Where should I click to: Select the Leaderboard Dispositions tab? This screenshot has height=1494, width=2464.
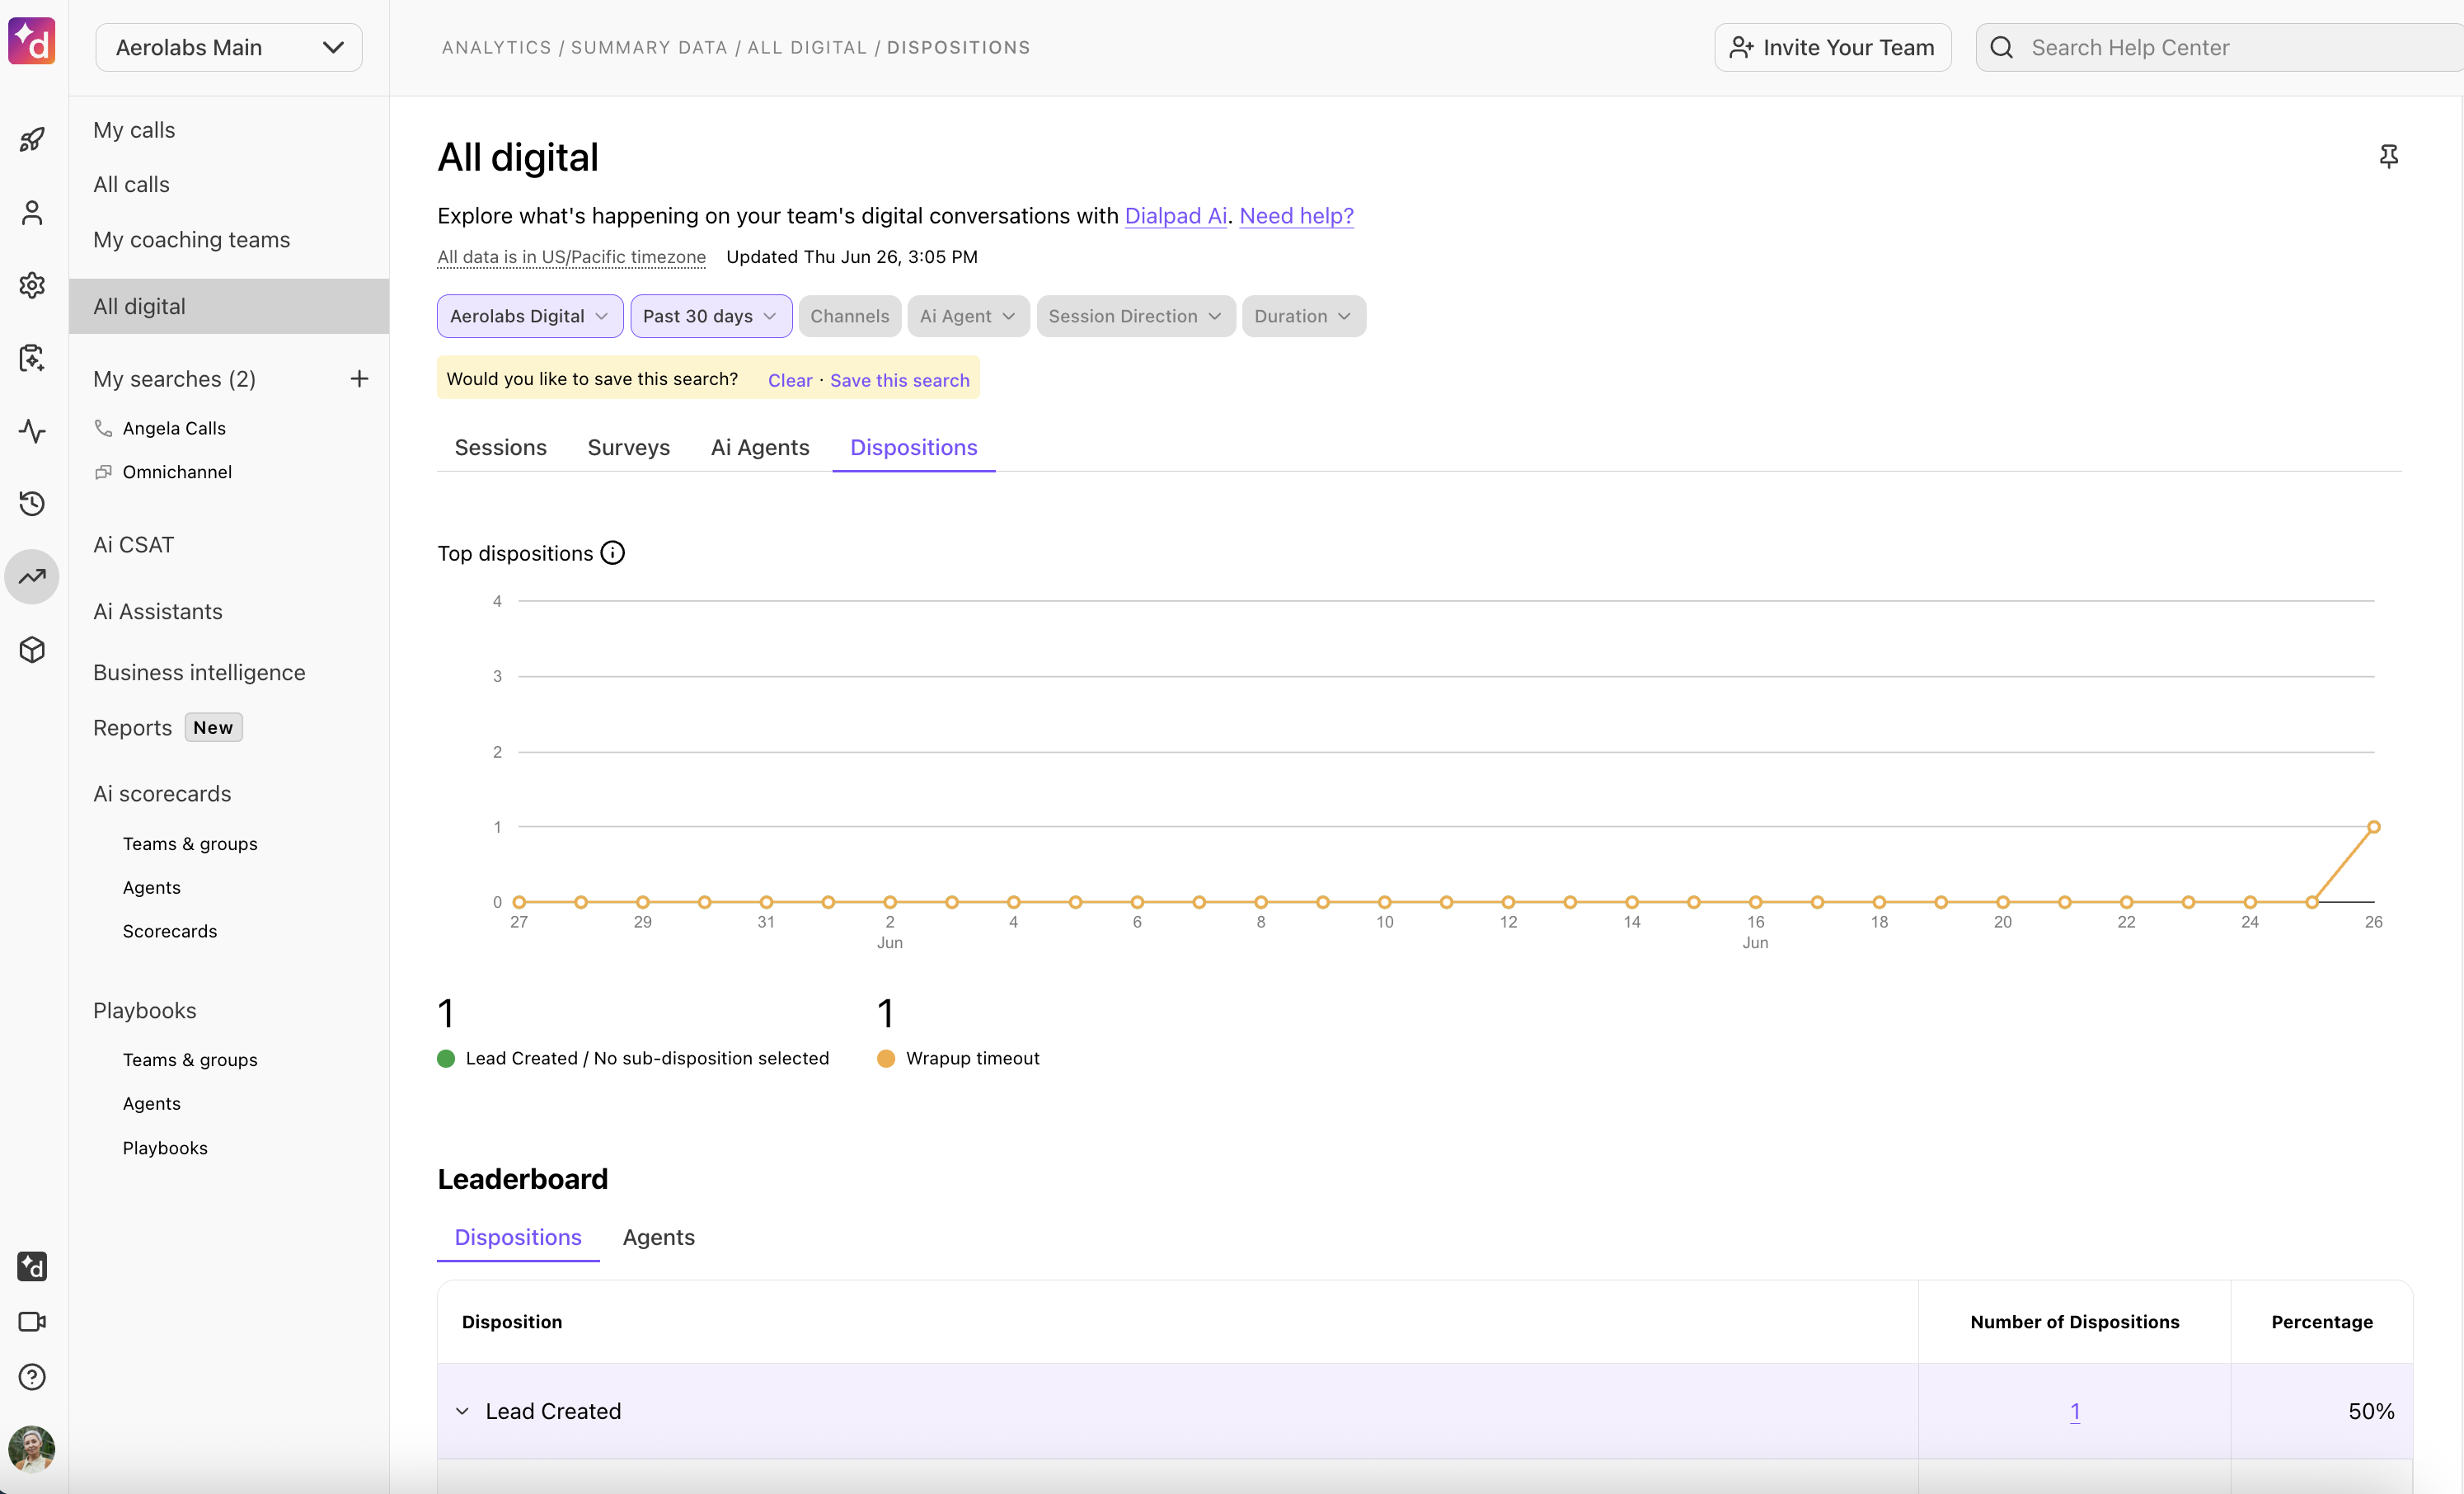click(518, 1237)
